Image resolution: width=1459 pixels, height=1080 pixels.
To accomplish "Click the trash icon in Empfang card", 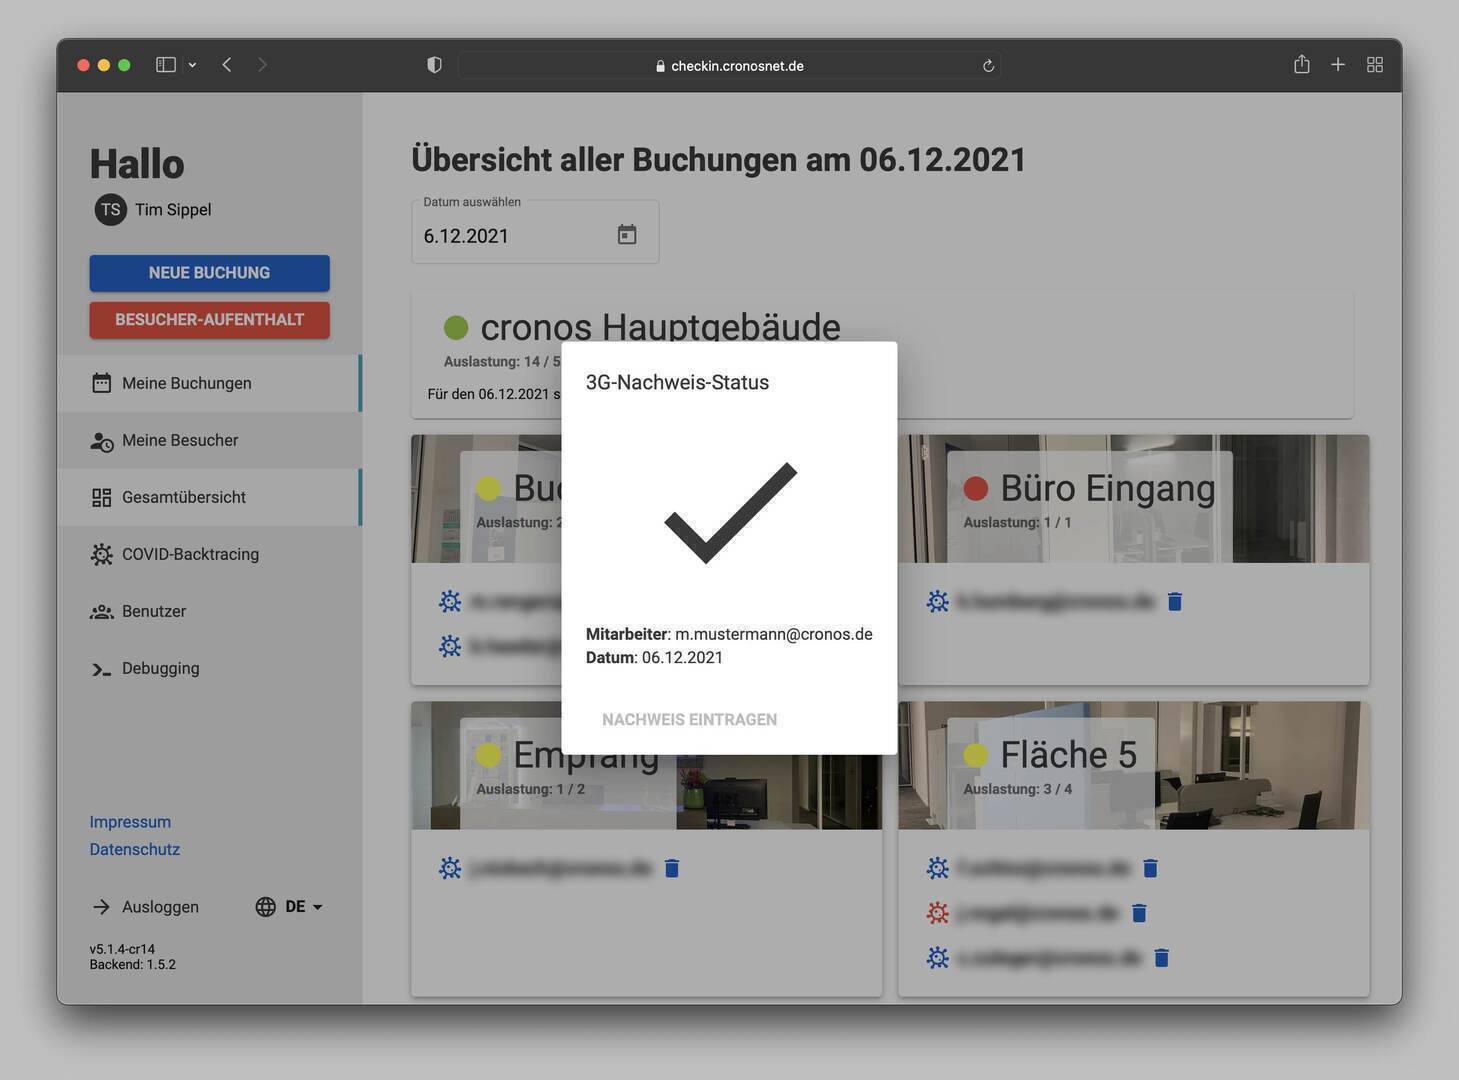I will (672, 868).
